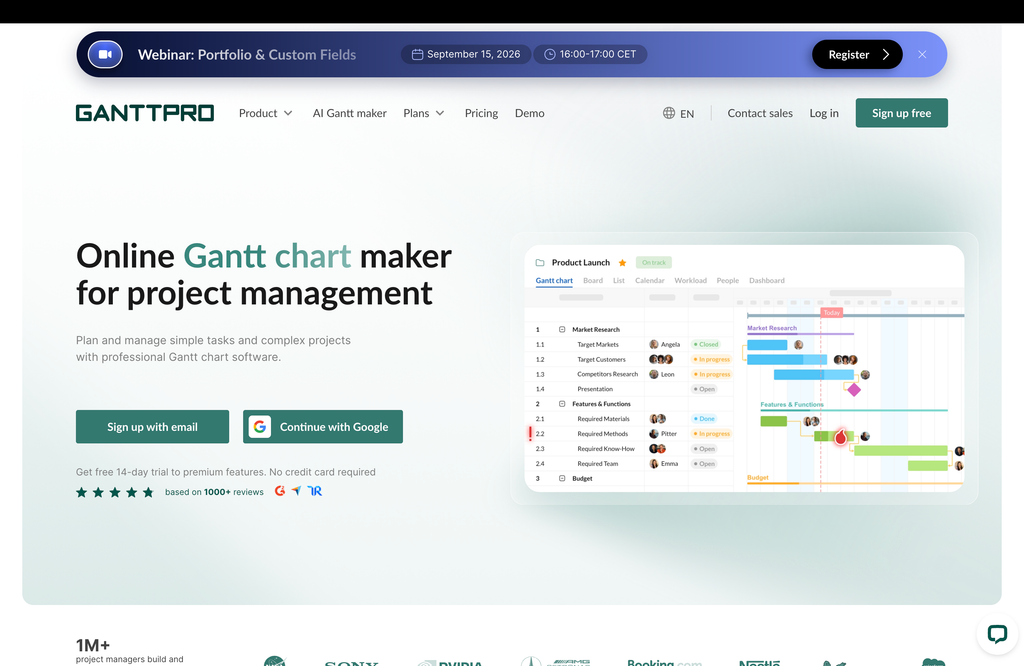
Task: Sign up with email
Action: pyautogui.click(x=152, y=426)
